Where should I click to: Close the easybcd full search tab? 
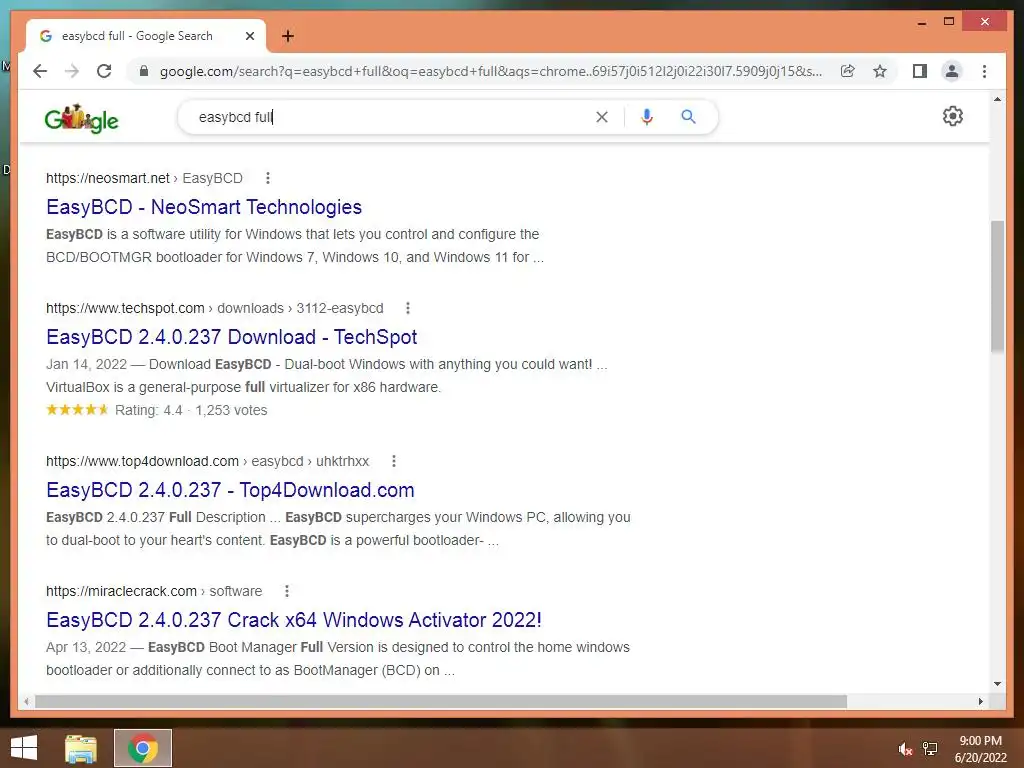point(249,36)
